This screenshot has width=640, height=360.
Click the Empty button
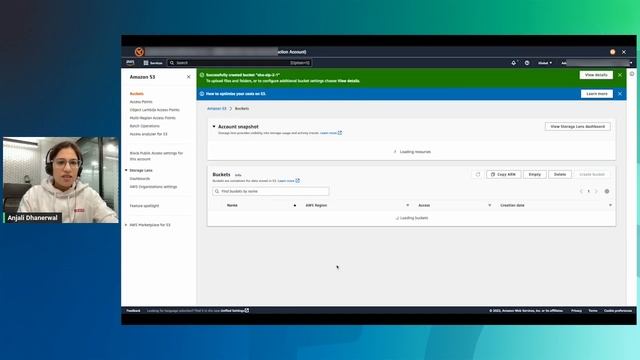[x=535, y=175]
